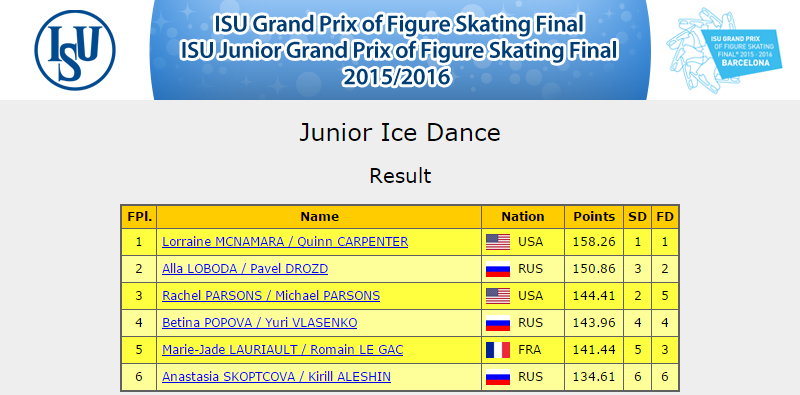Open Alla LOBODA / Pavel DROZD link
The width and height of the screenshot is (800, 395).
[x=245, y=268]
